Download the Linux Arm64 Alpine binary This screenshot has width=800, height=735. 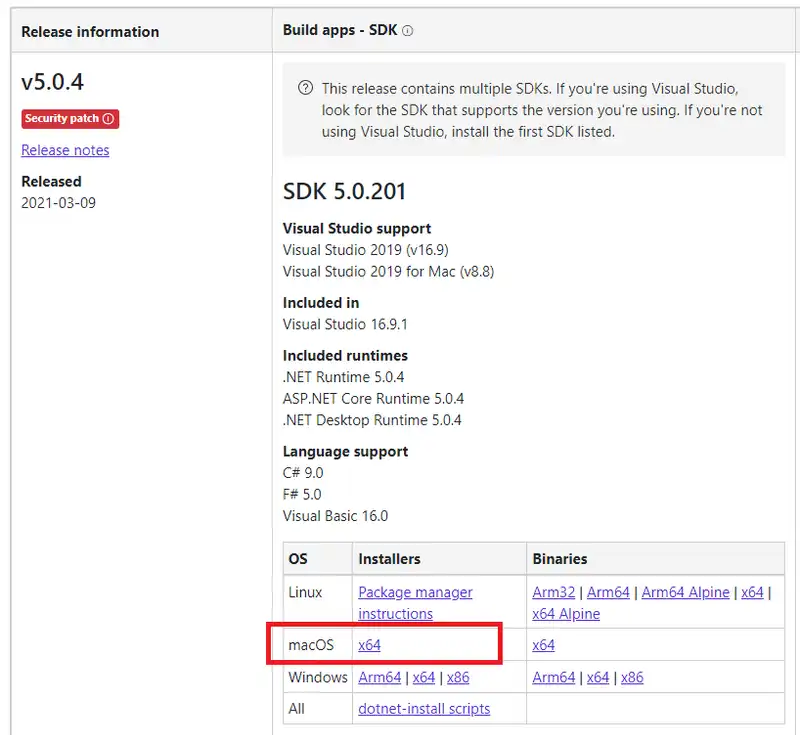685,592
